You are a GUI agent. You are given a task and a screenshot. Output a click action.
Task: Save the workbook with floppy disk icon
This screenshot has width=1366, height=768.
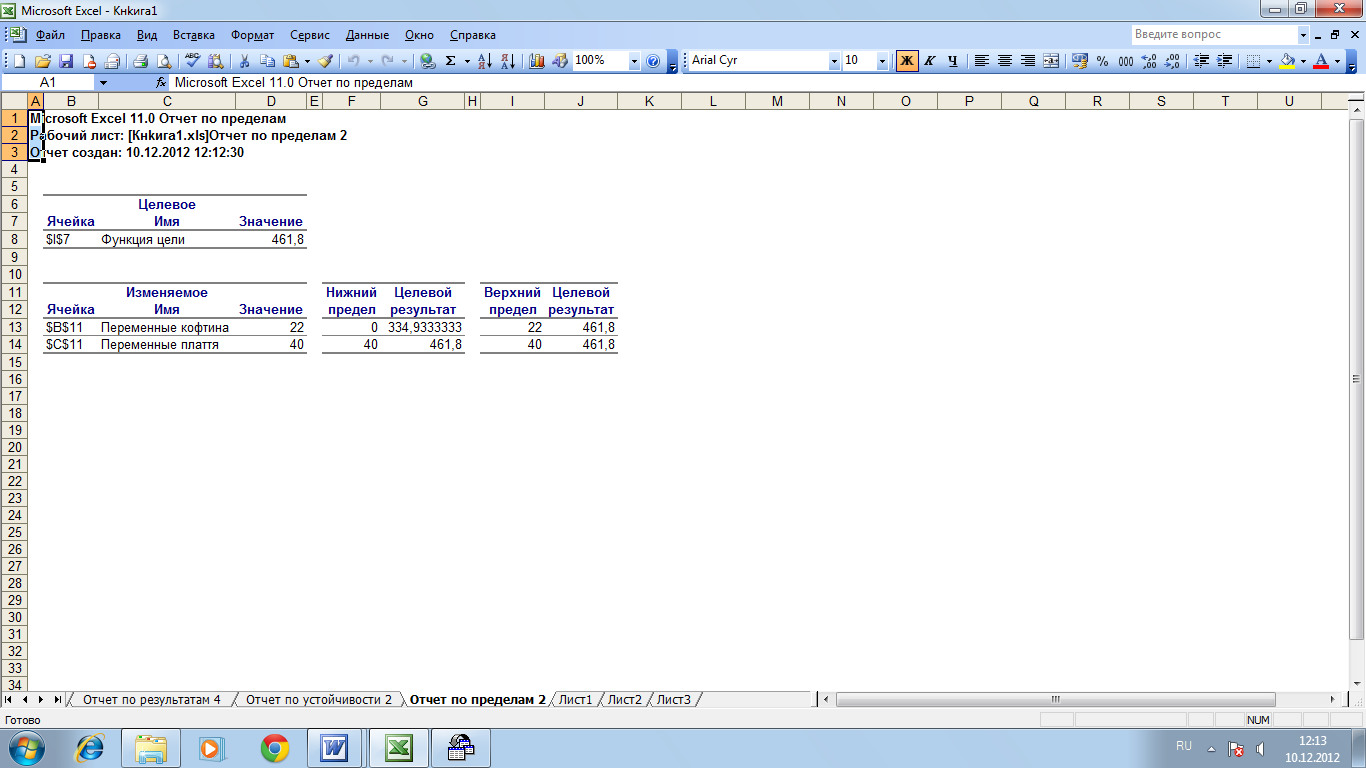(x=66, y=61)
